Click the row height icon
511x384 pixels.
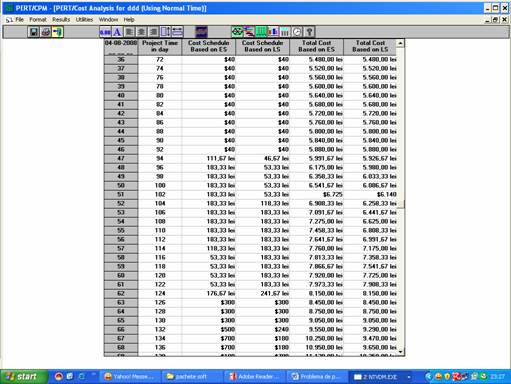point(177,32)
